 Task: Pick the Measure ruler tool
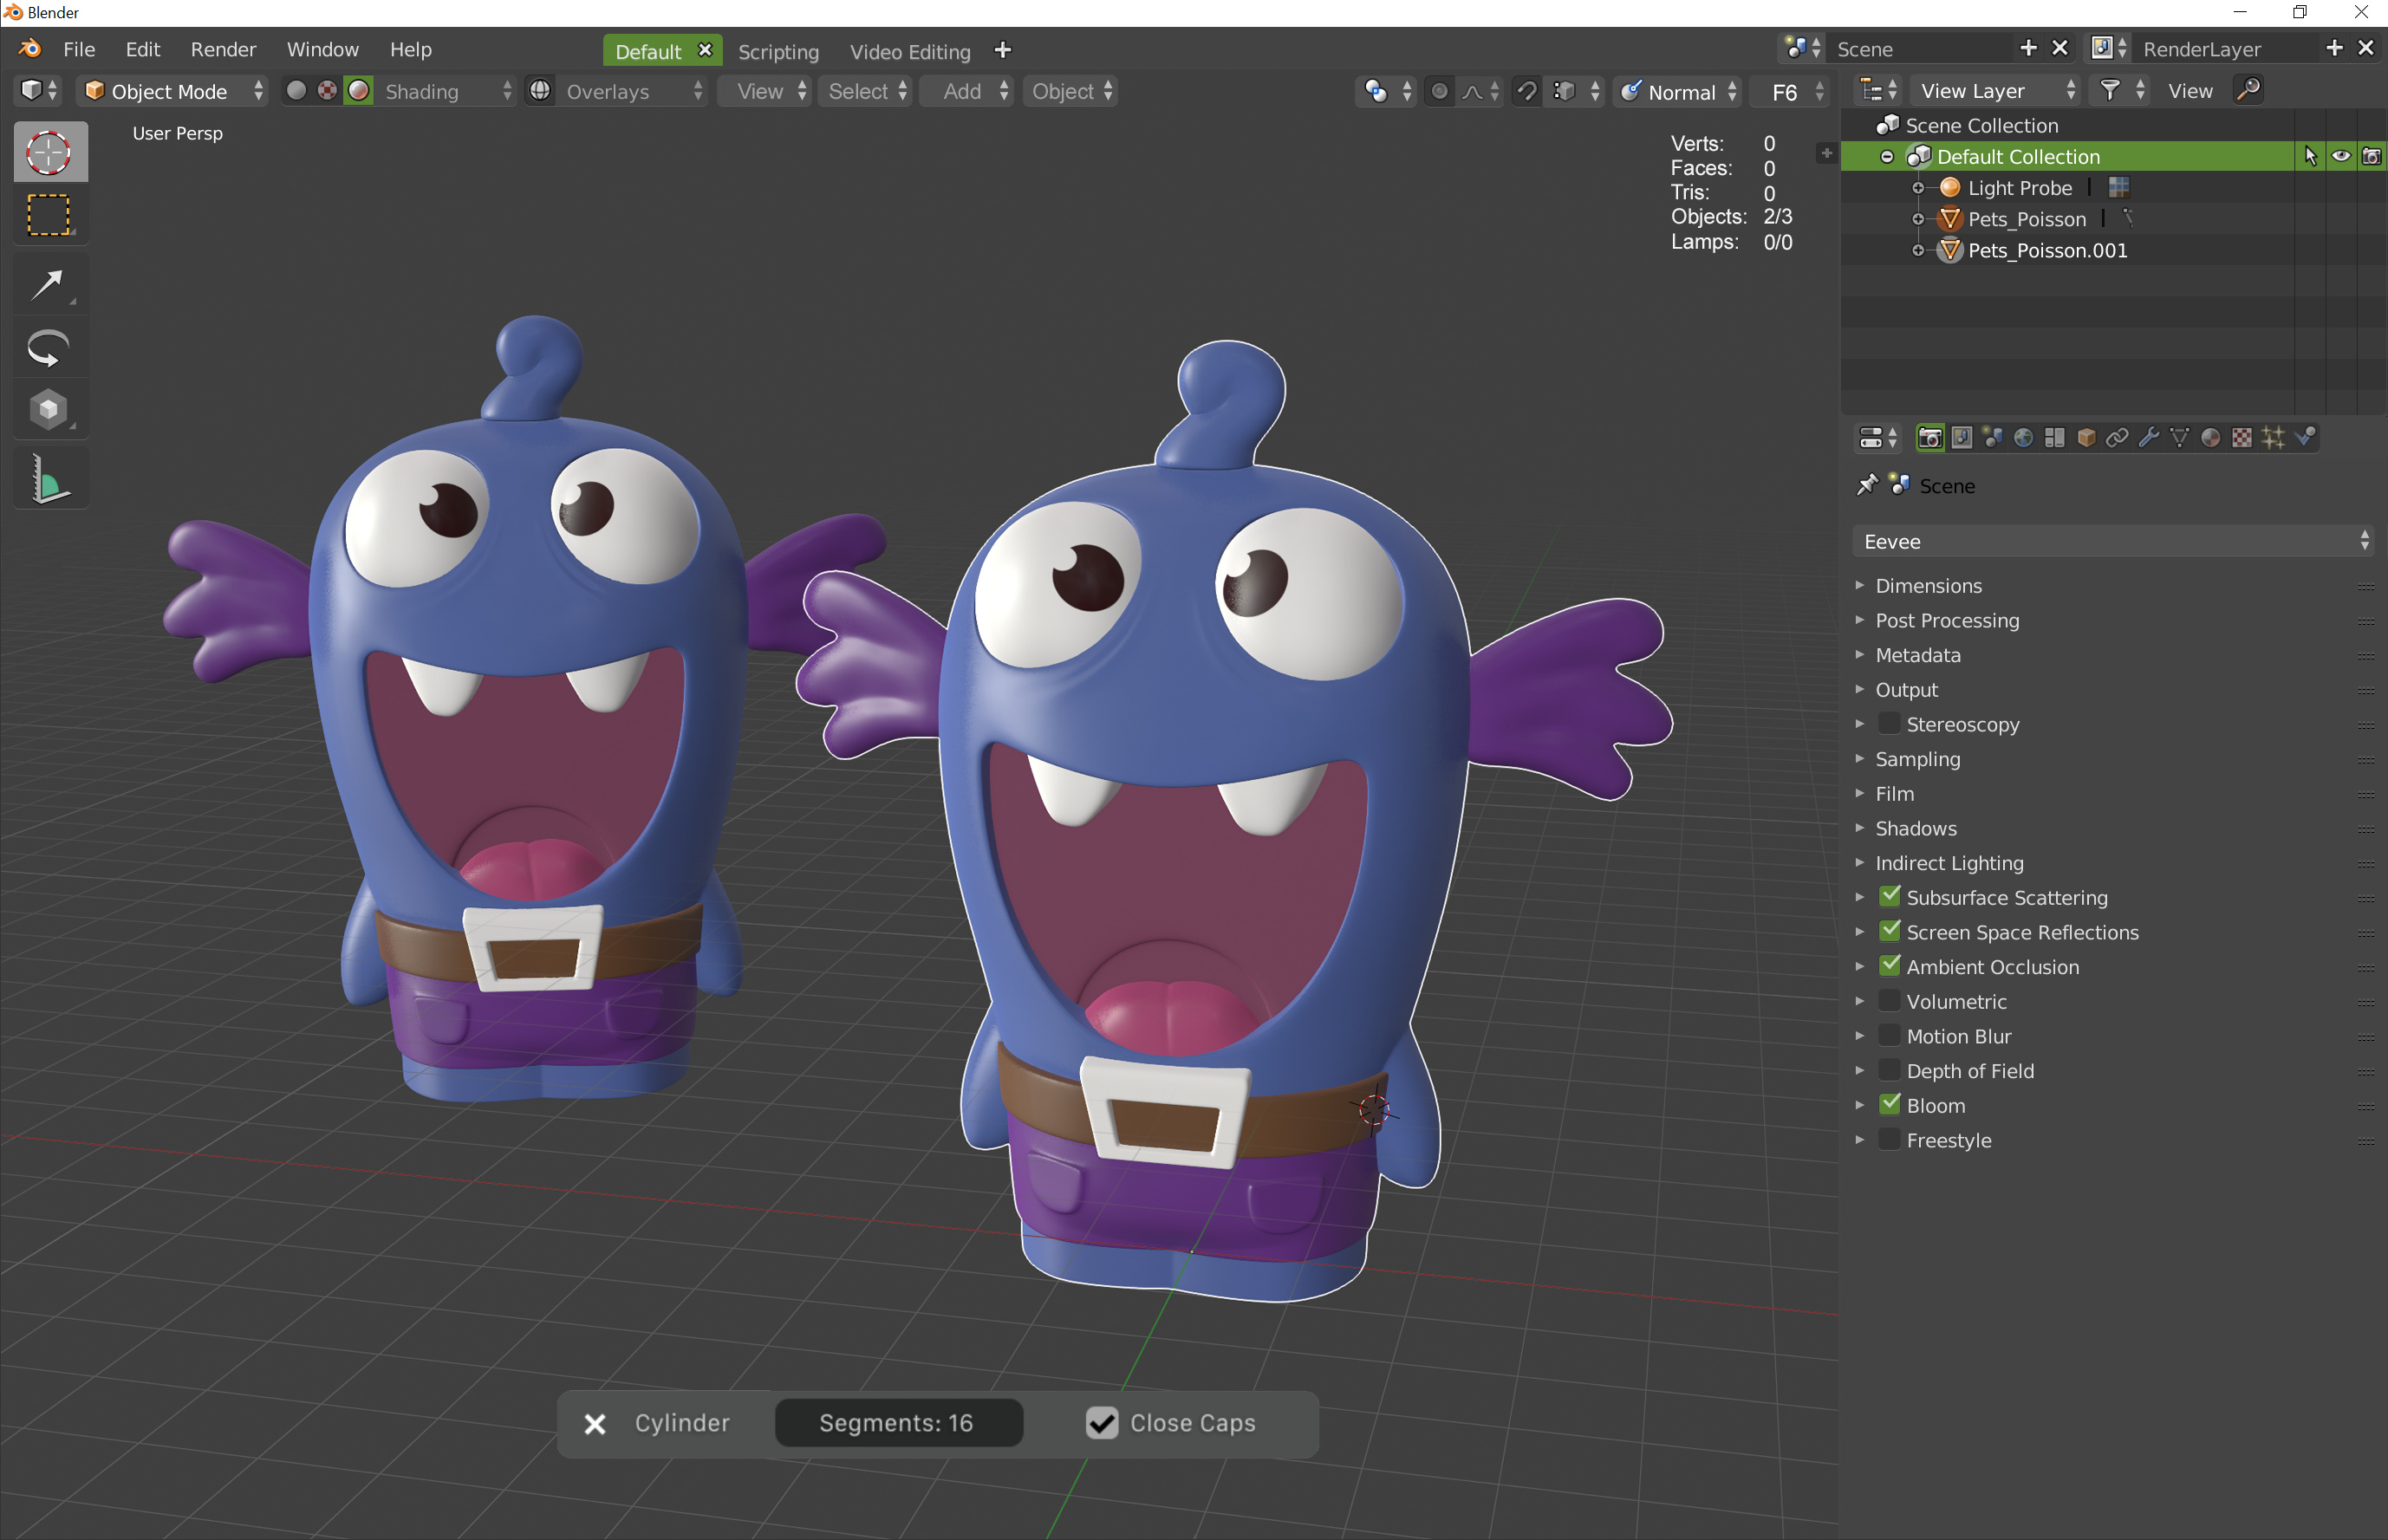click(49, 480)
